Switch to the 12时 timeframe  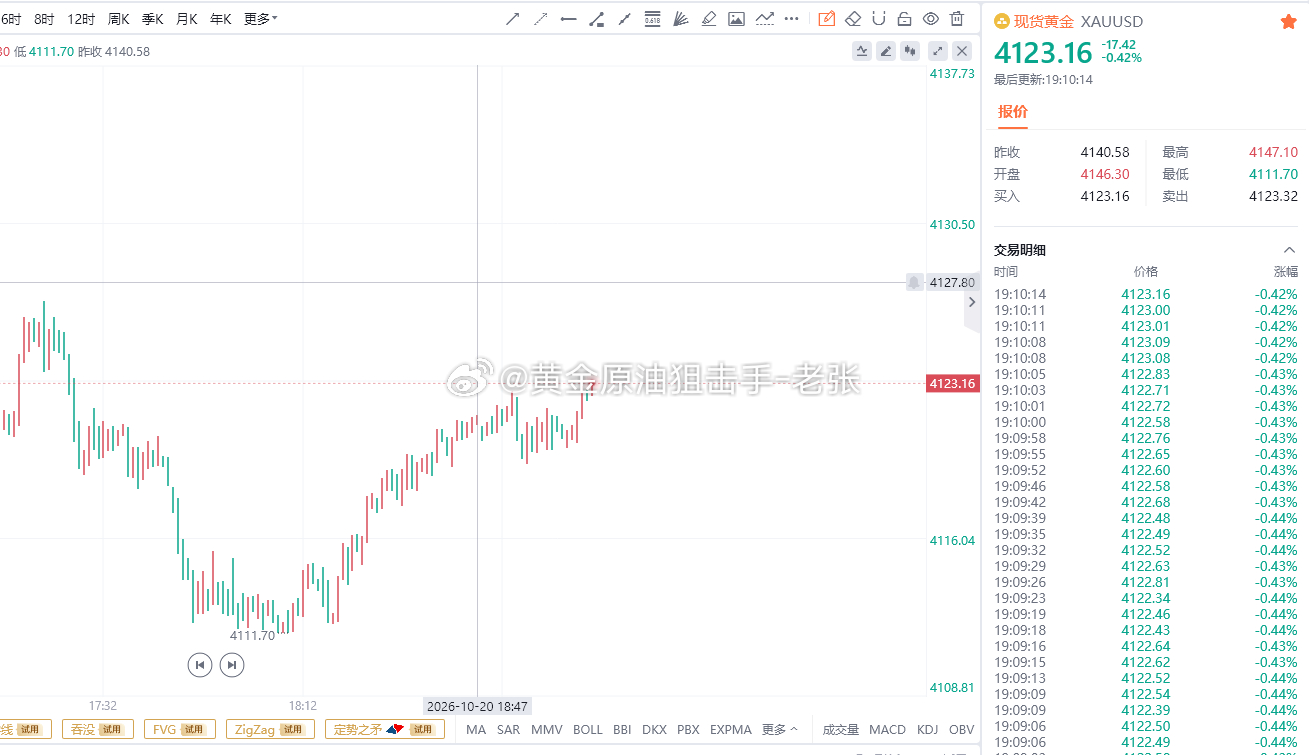click(81, 19)
